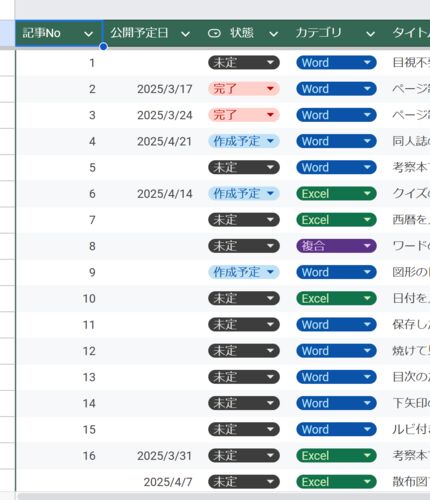Open the 未定 status chip in row 12
Viewport: 430px width, 500px height.
pos(244,351)
